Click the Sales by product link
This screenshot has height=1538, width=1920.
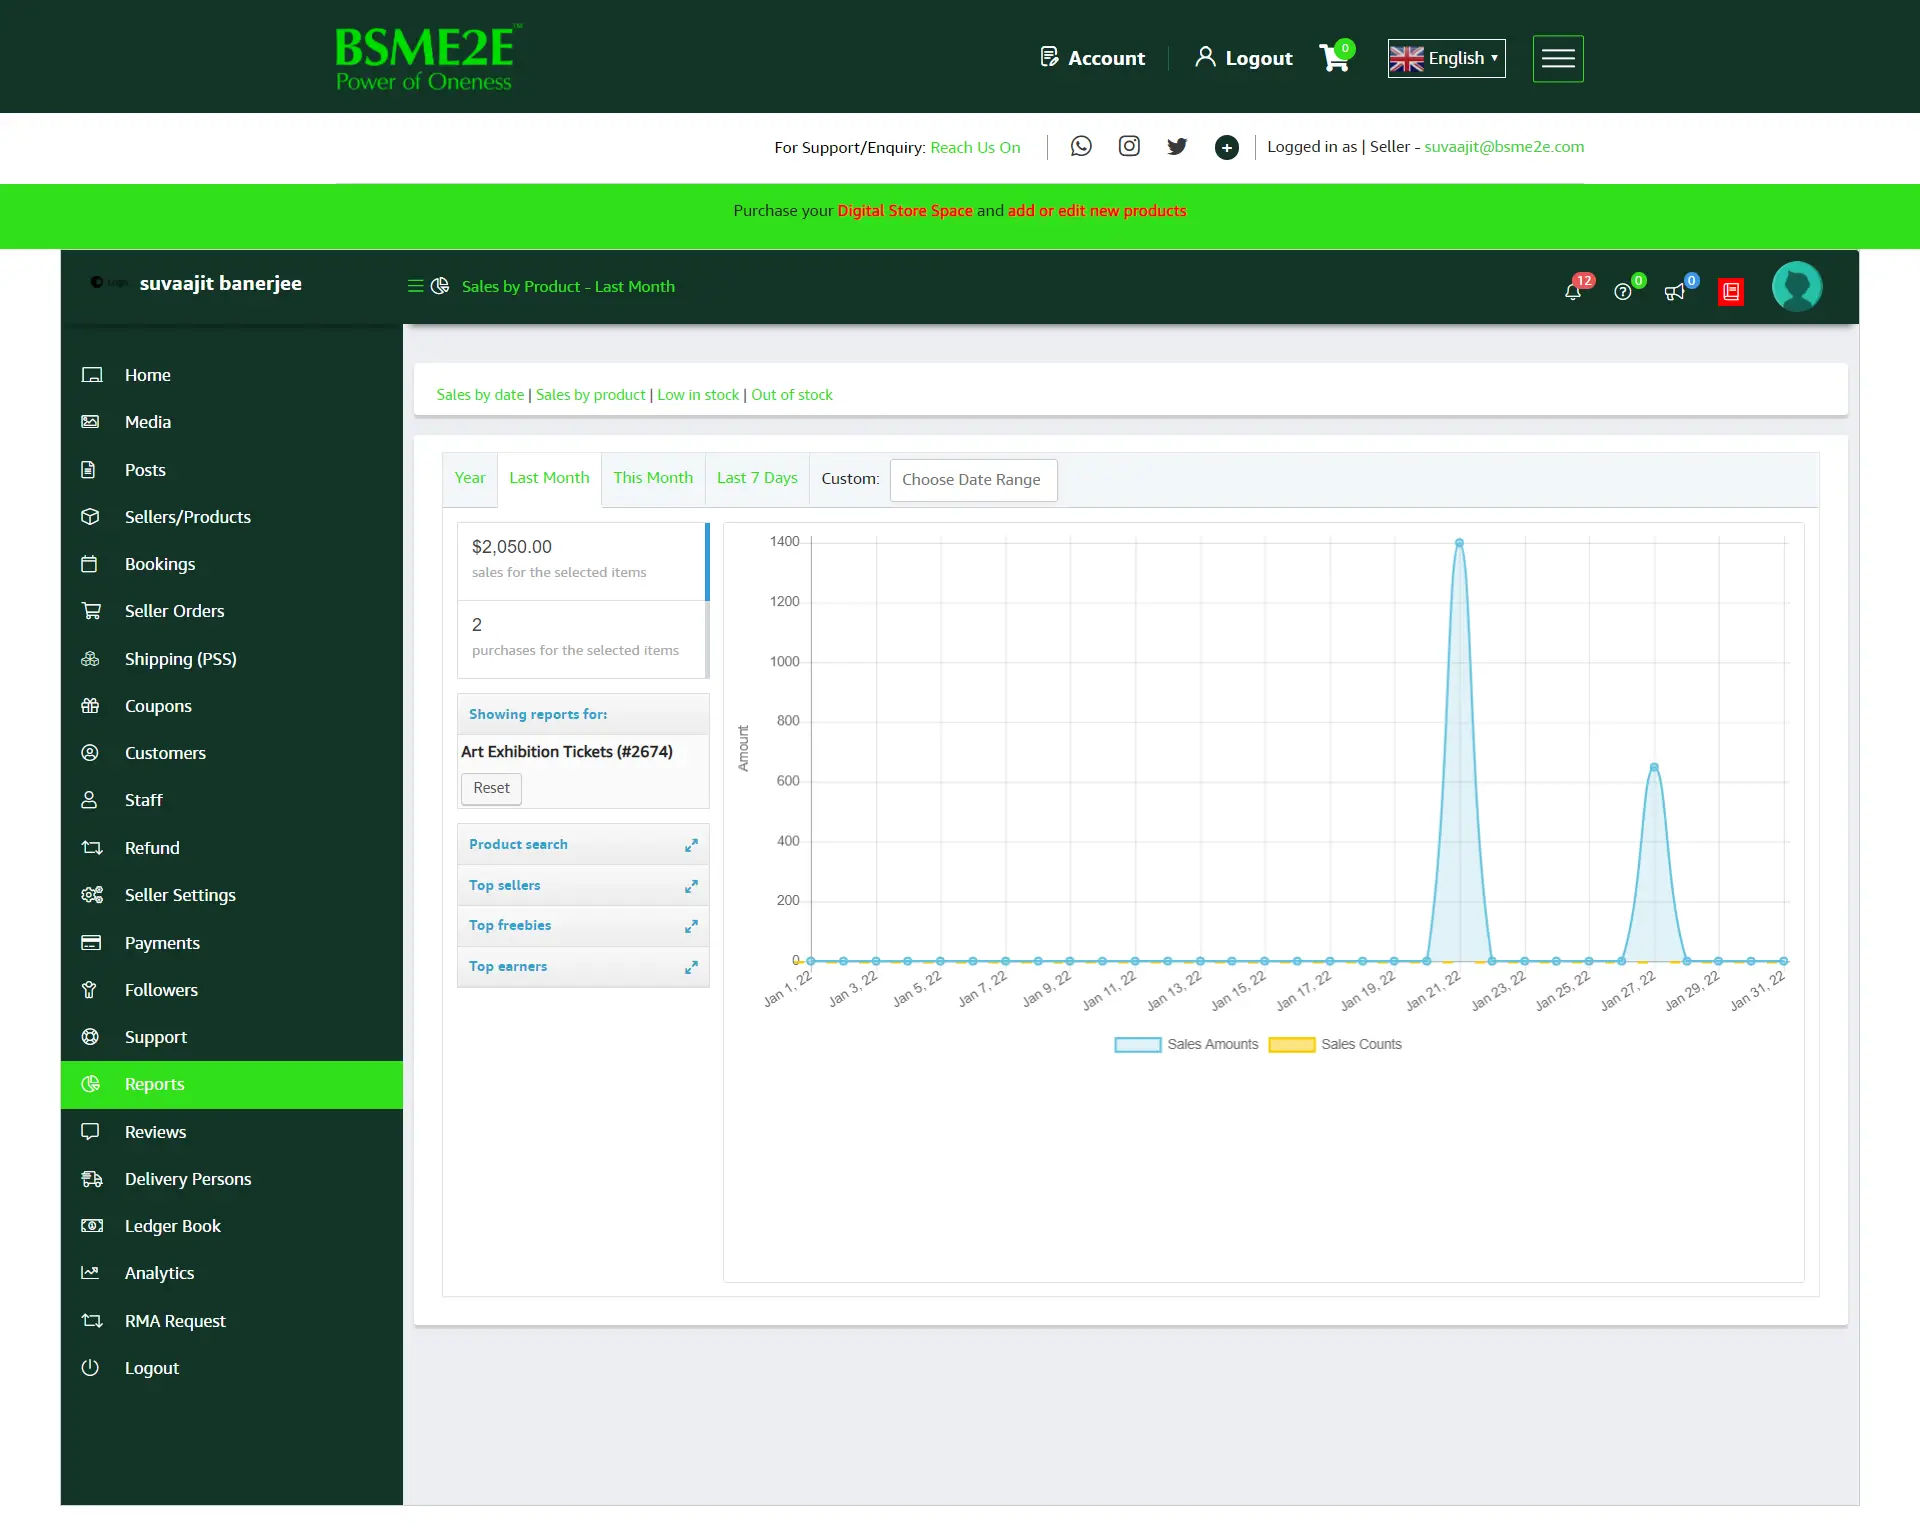click(591, 395)
